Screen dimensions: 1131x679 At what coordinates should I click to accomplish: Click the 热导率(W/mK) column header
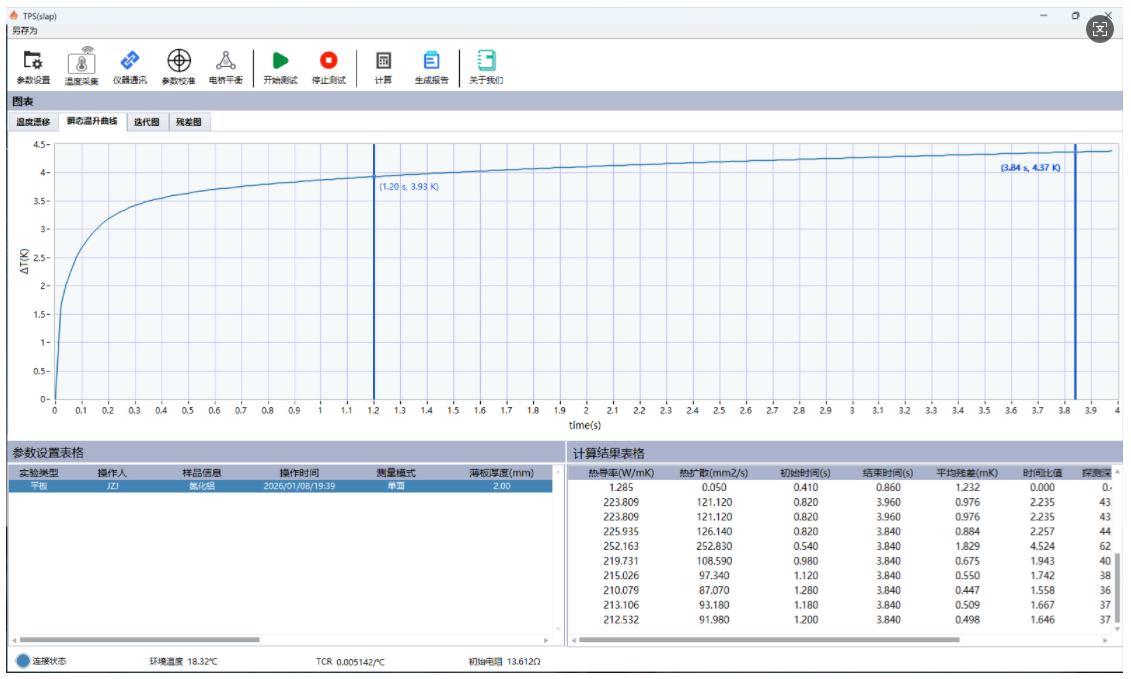pos(620,472)
